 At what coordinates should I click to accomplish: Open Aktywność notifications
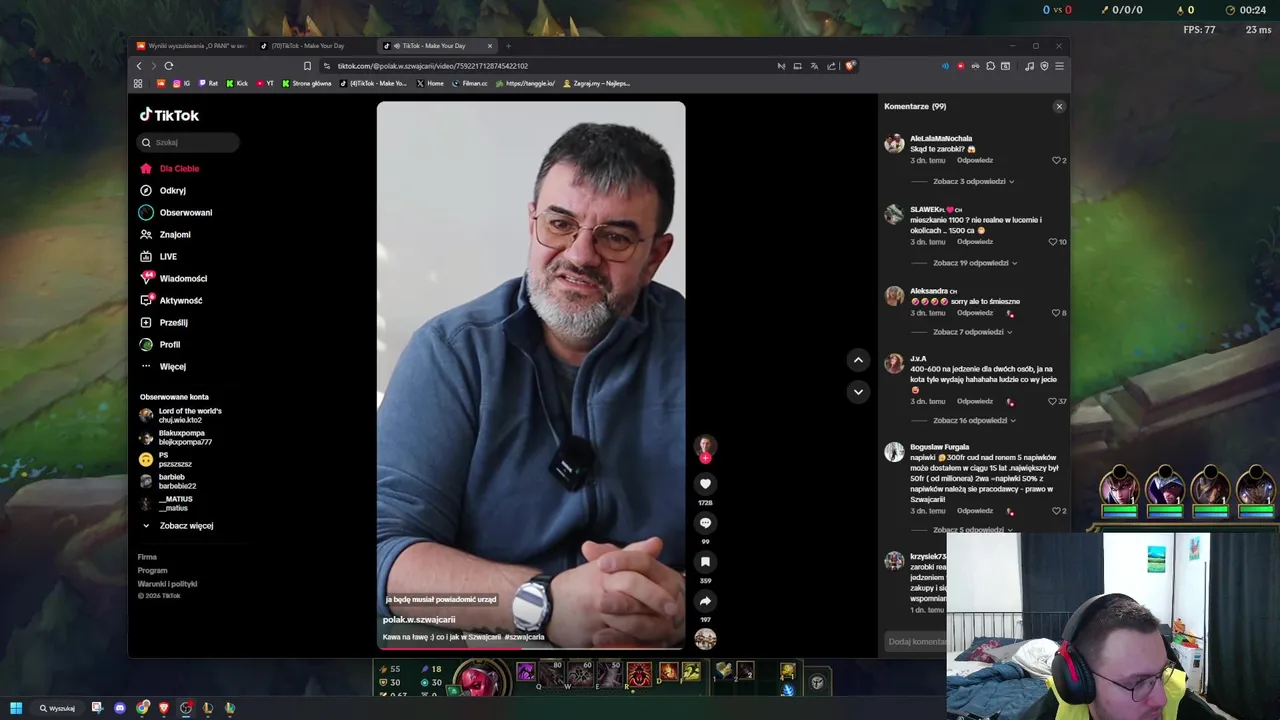click(x=171, y=300)
